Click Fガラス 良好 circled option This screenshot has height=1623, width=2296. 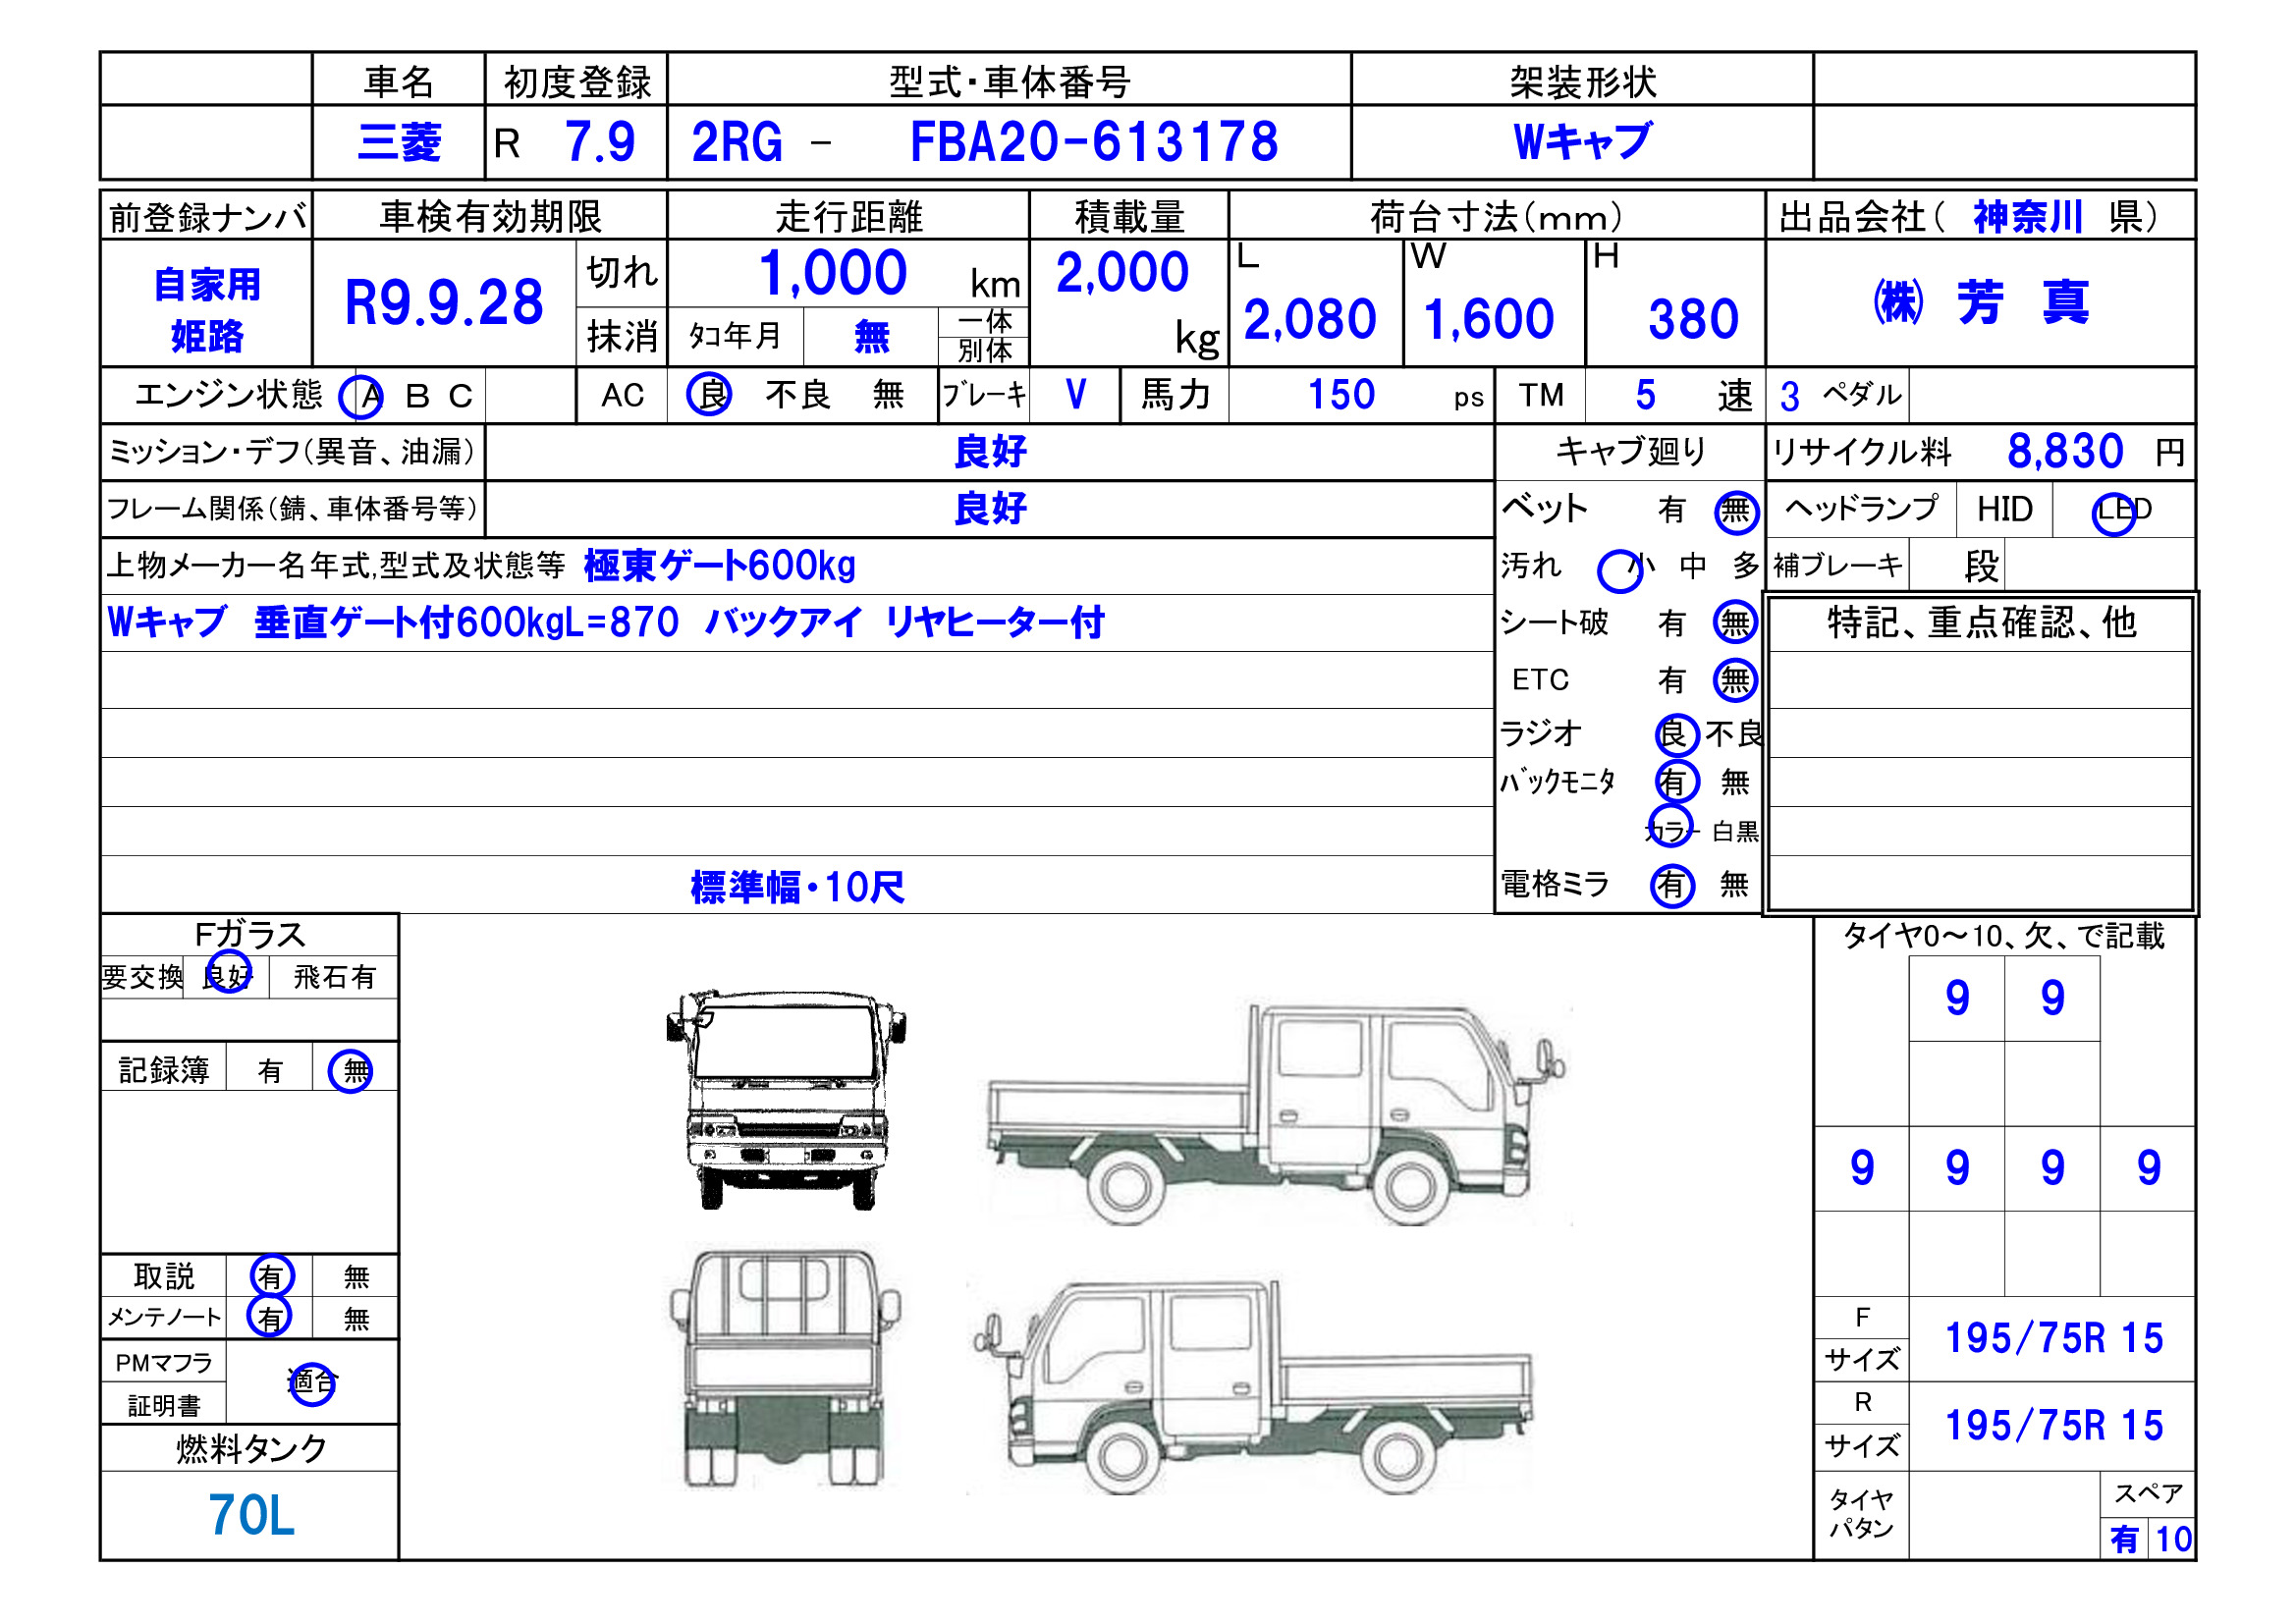tap(228, 977)
